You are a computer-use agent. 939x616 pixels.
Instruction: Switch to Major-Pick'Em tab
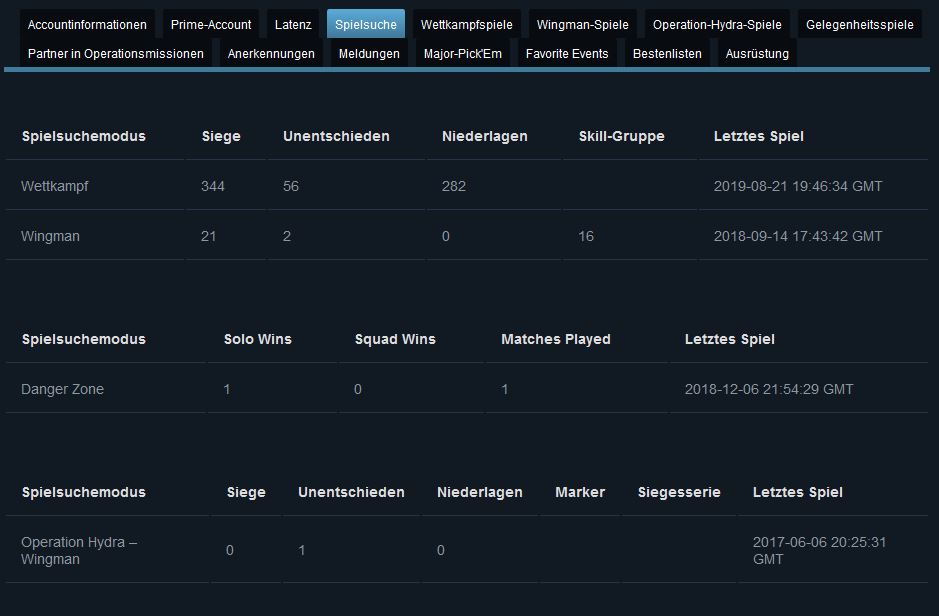click(462, 53)
